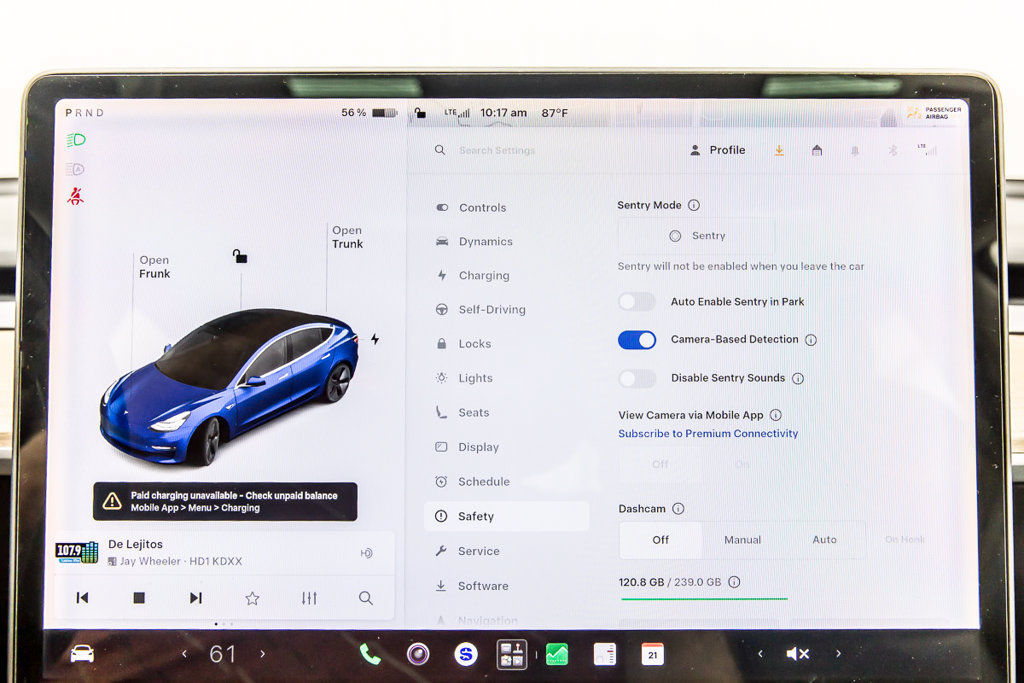Skip to previous track
Screen dimensions: 1024x683
coord(82,598)
